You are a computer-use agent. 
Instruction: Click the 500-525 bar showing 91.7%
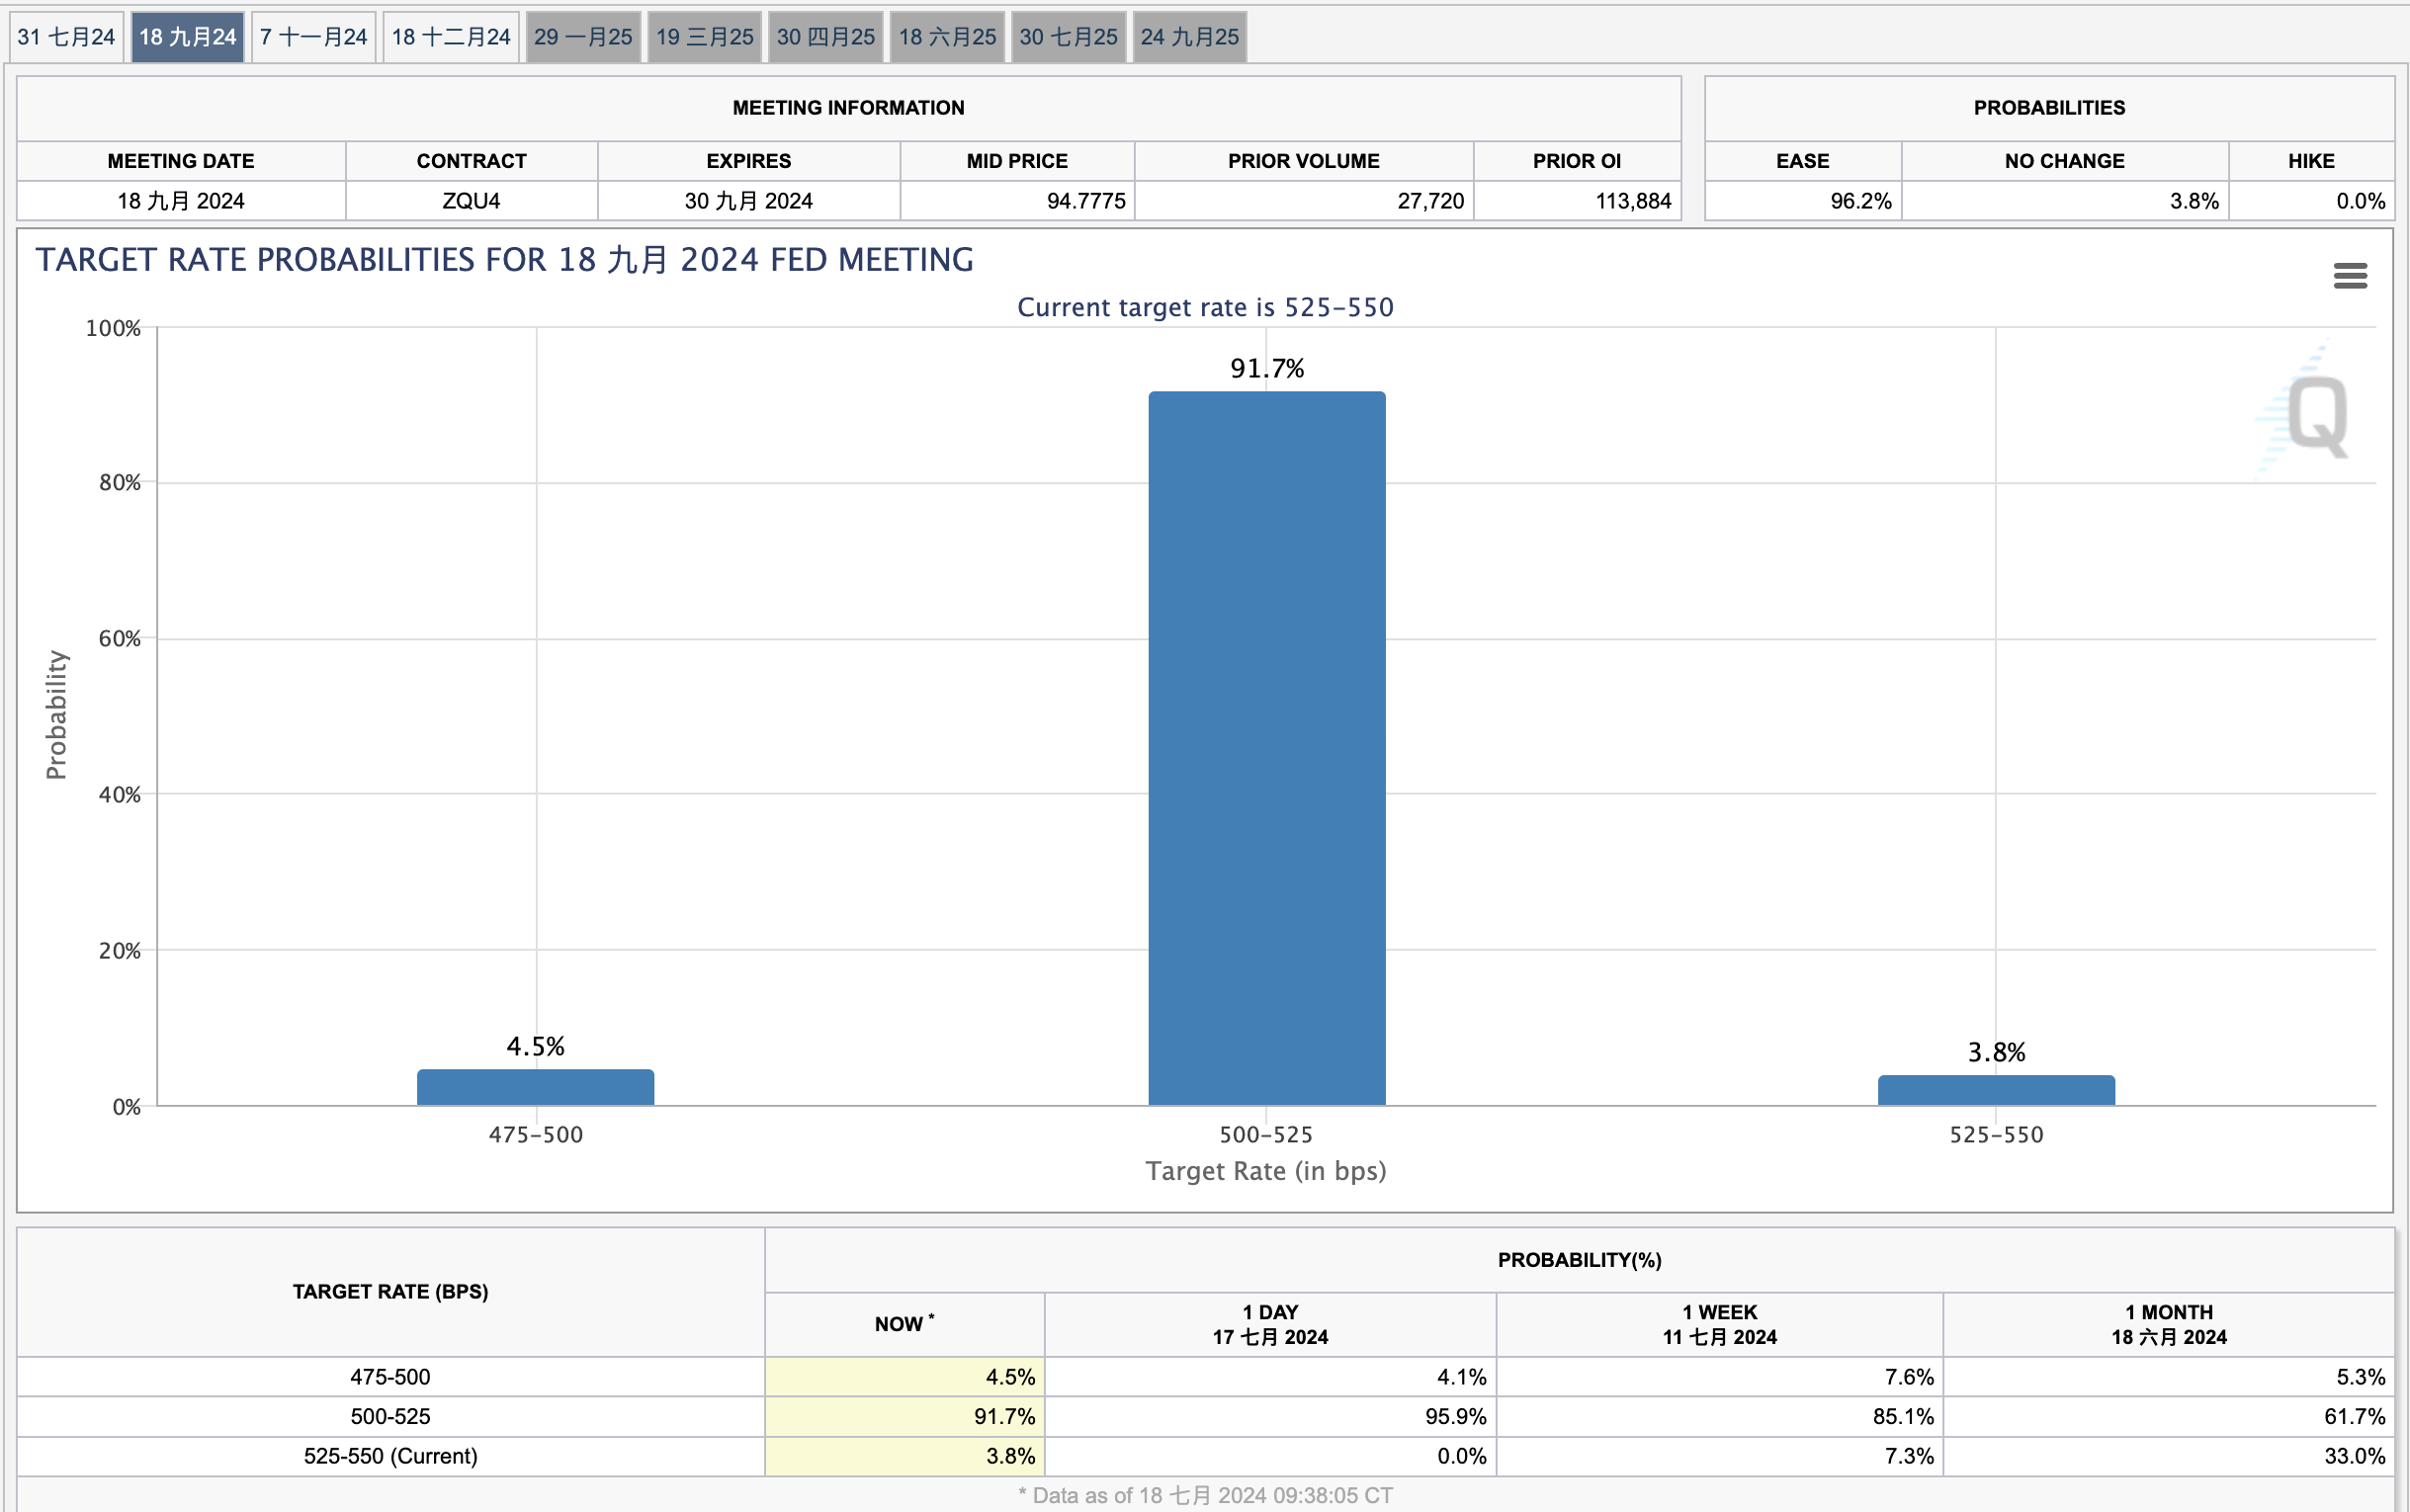click(x=1266, y=748)
